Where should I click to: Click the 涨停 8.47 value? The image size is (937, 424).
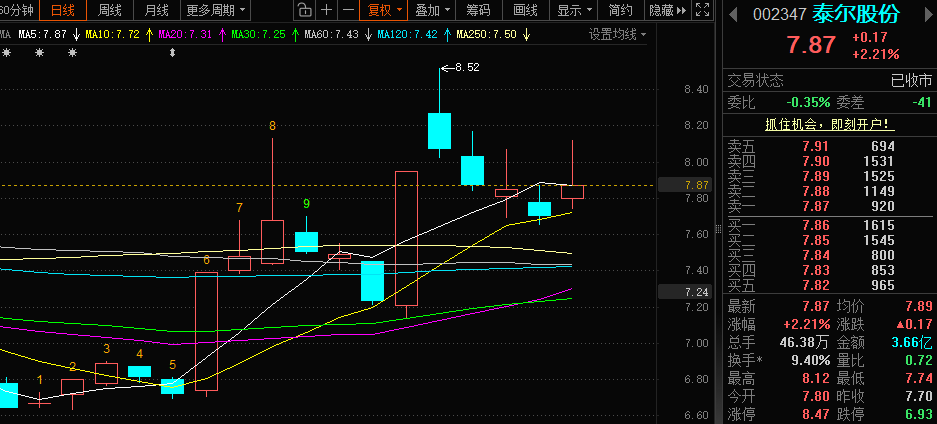[815, 414]
